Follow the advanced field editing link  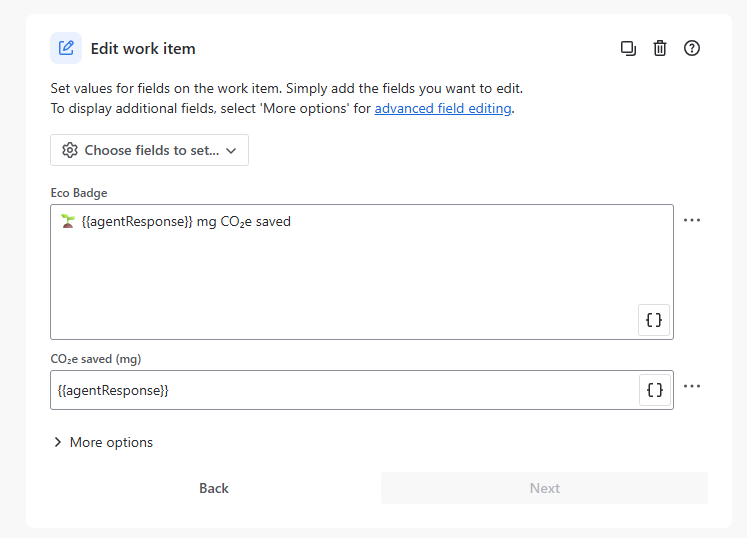443,108
